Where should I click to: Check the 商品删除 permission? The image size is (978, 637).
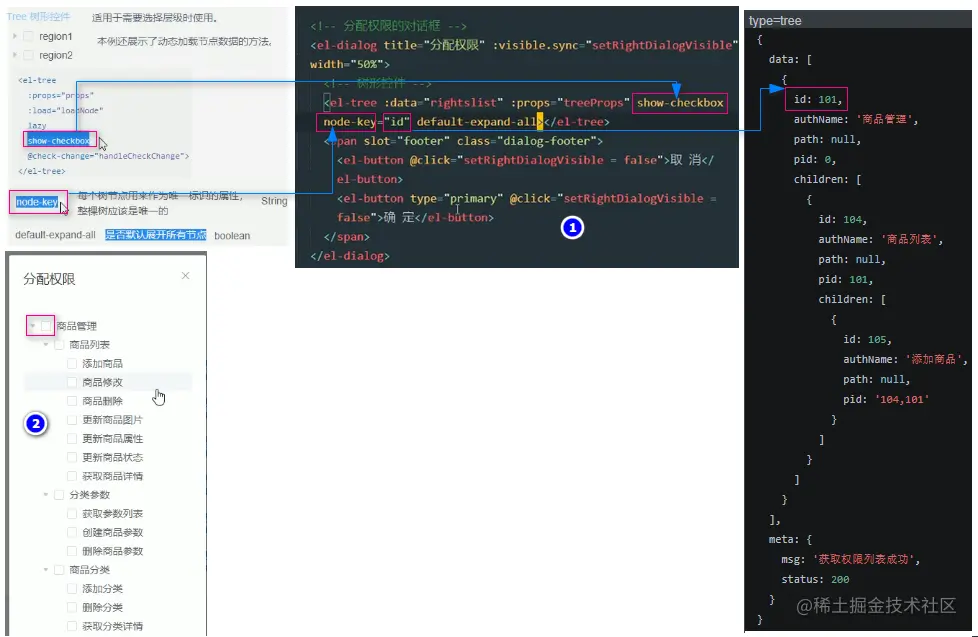72,401
